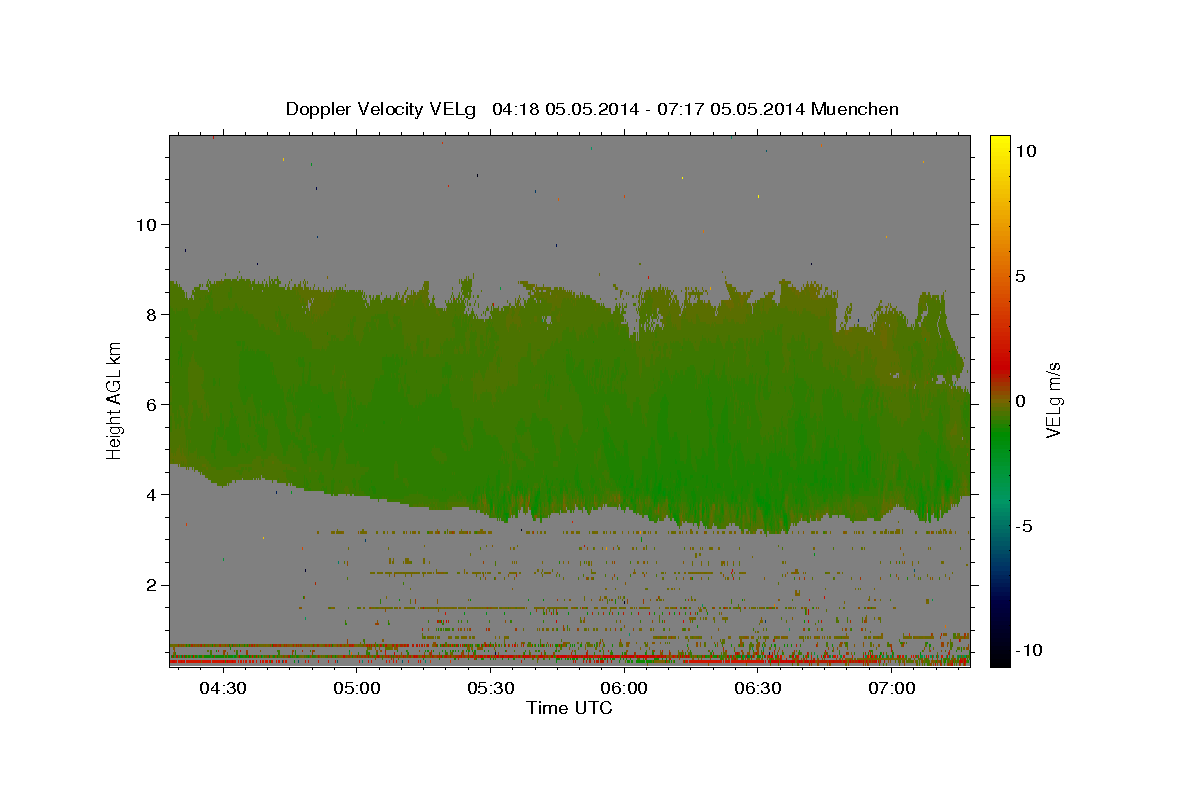The width and height of the screenshot is (1200, 800).
Task: Click the 'Time UTC' axis label
Action: tap(569, 708)
